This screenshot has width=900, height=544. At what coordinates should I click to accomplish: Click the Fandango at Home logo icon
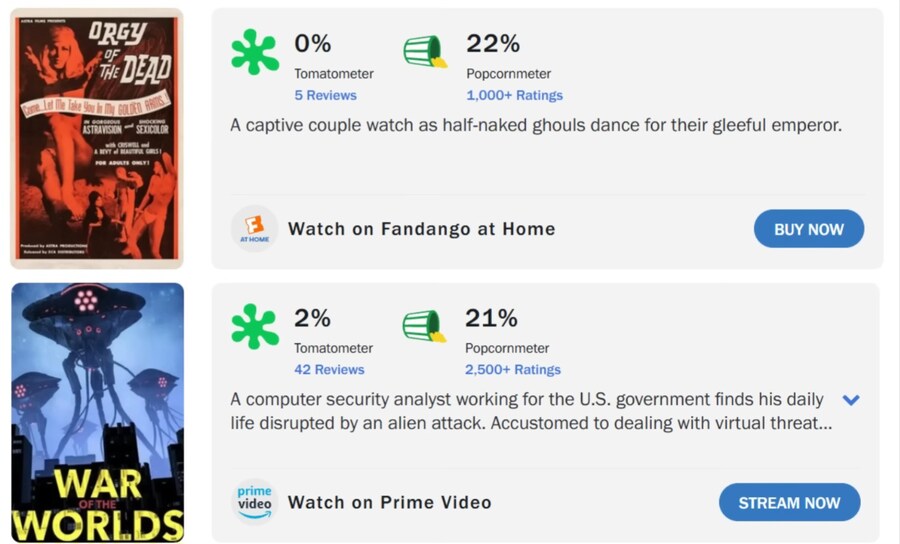[254, 228]
